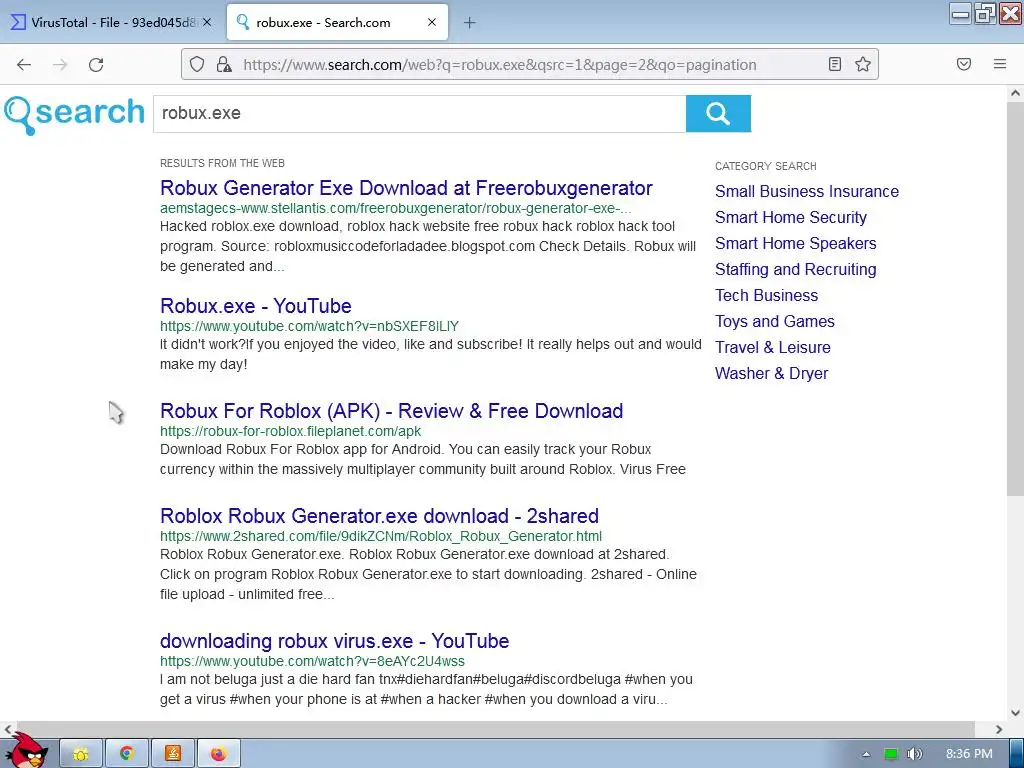
Task: Restore down the Firefox window
Action: pyautogui.click(x=985, y=13)
